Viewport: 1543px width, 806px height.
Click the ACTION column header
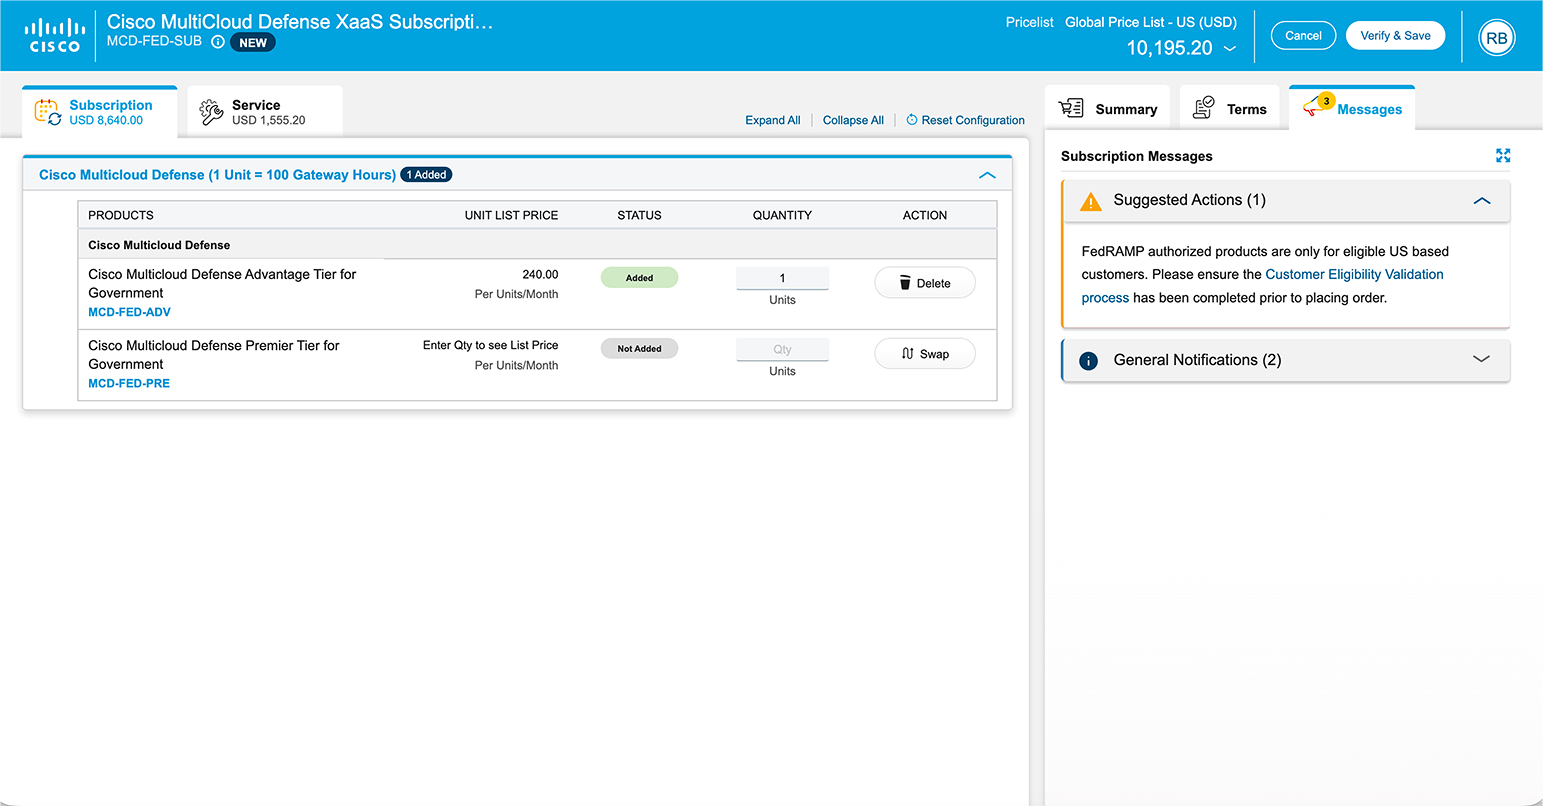[x=925, y=215]
